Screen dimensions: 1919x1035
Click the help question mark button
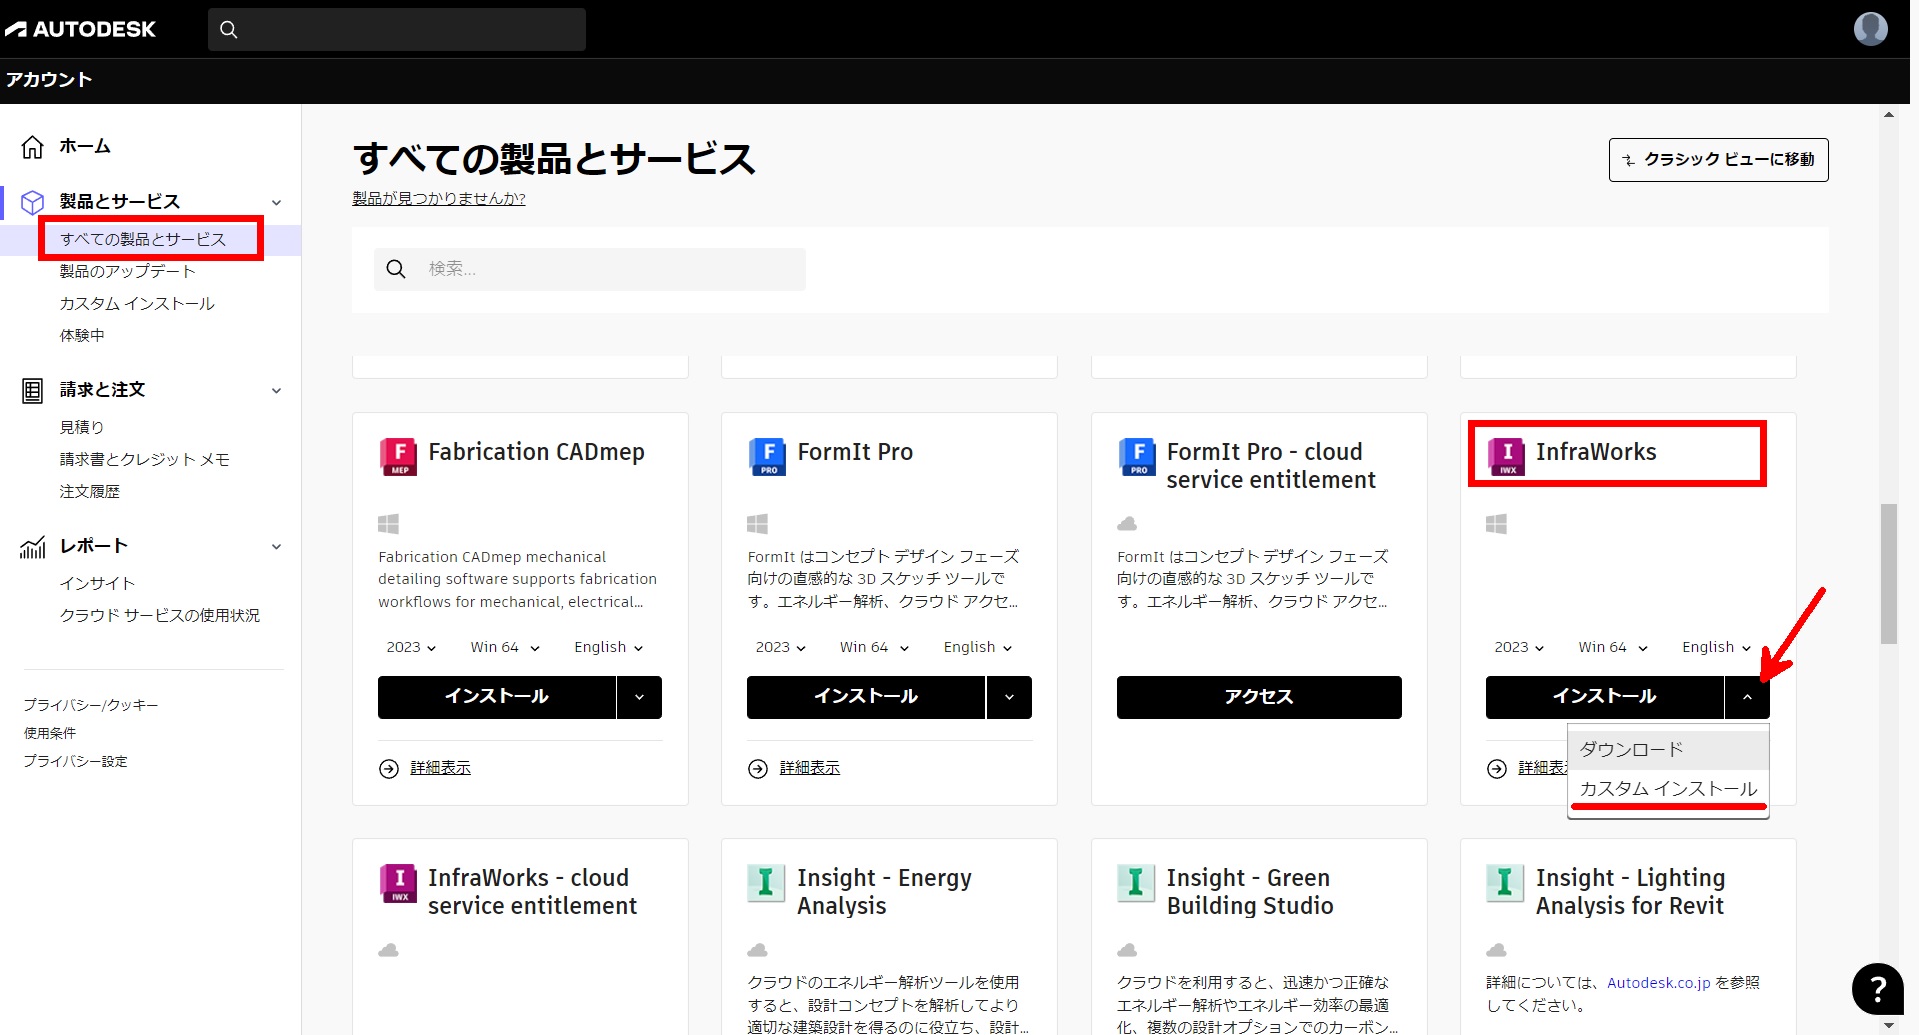point(1877,989)
